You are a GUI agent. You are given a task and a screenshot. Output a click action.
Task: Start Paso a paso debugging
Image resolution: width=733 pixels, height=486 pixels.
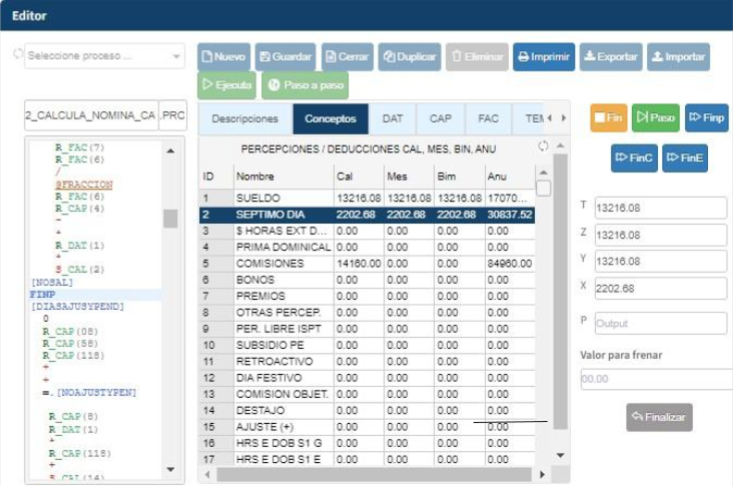[305, 86]
